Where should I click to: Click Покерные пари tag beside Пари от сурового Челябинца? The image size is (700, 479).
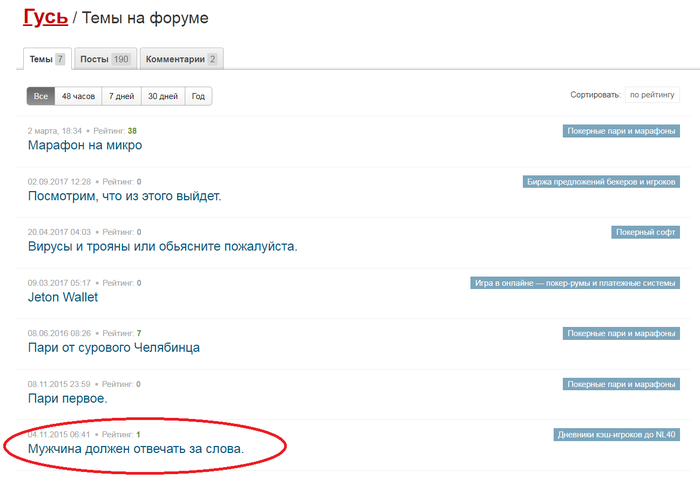[621, 333]
